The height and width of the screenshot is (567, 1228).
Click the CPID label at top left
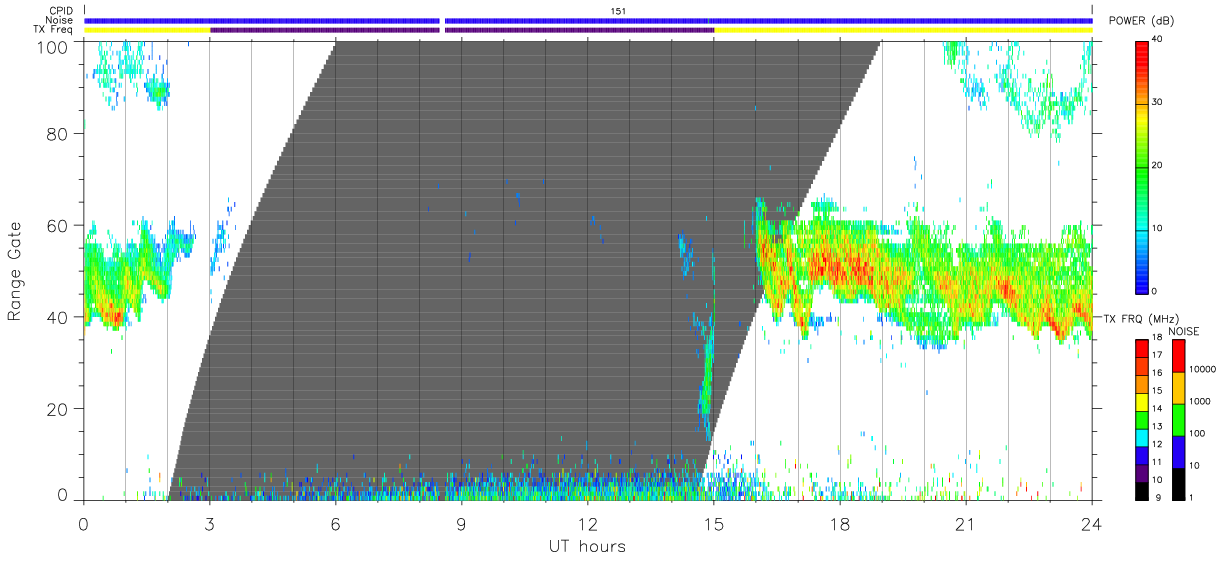pyautogui.click(x=61, y=11)
